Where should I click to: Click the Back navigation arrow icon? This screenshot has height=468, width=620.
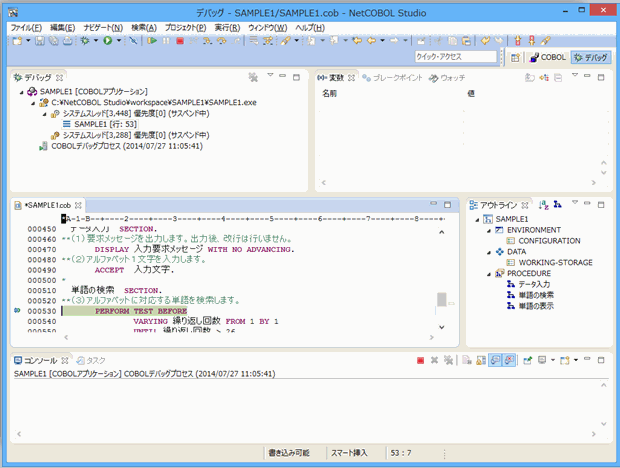tap(371, 41)
